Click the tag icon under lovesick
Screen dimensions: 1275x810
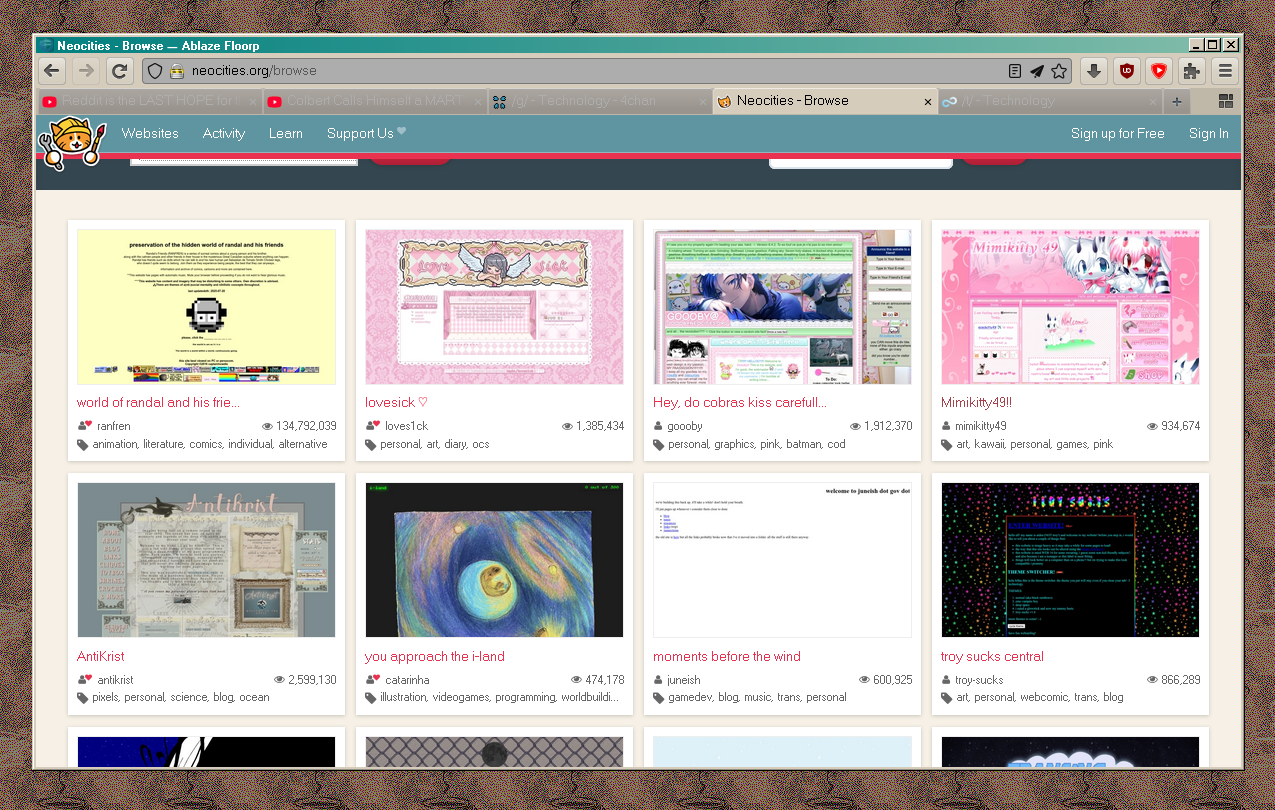pyautogui.click(x=371, y=444)
